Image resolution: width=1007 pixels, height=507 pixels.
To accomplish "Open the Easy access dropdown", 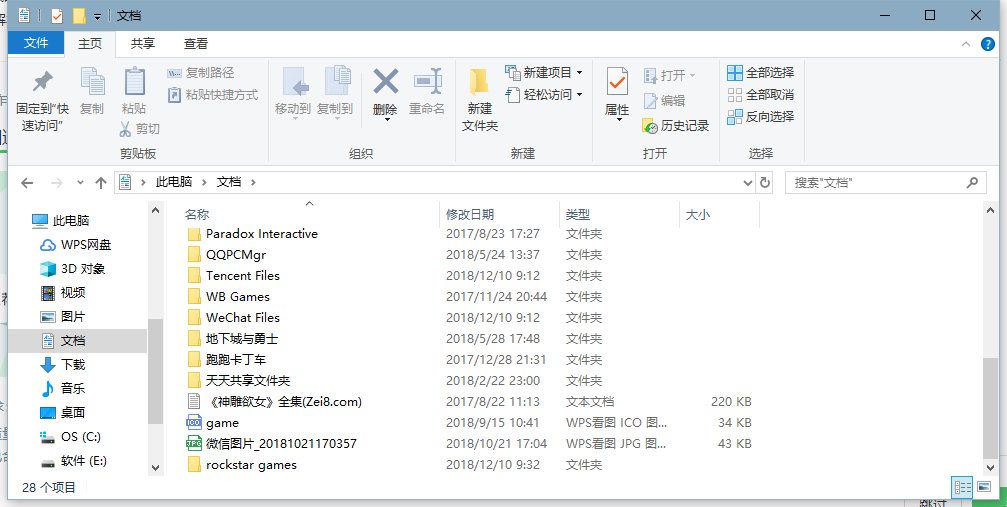I will click(x=544, y=94).
